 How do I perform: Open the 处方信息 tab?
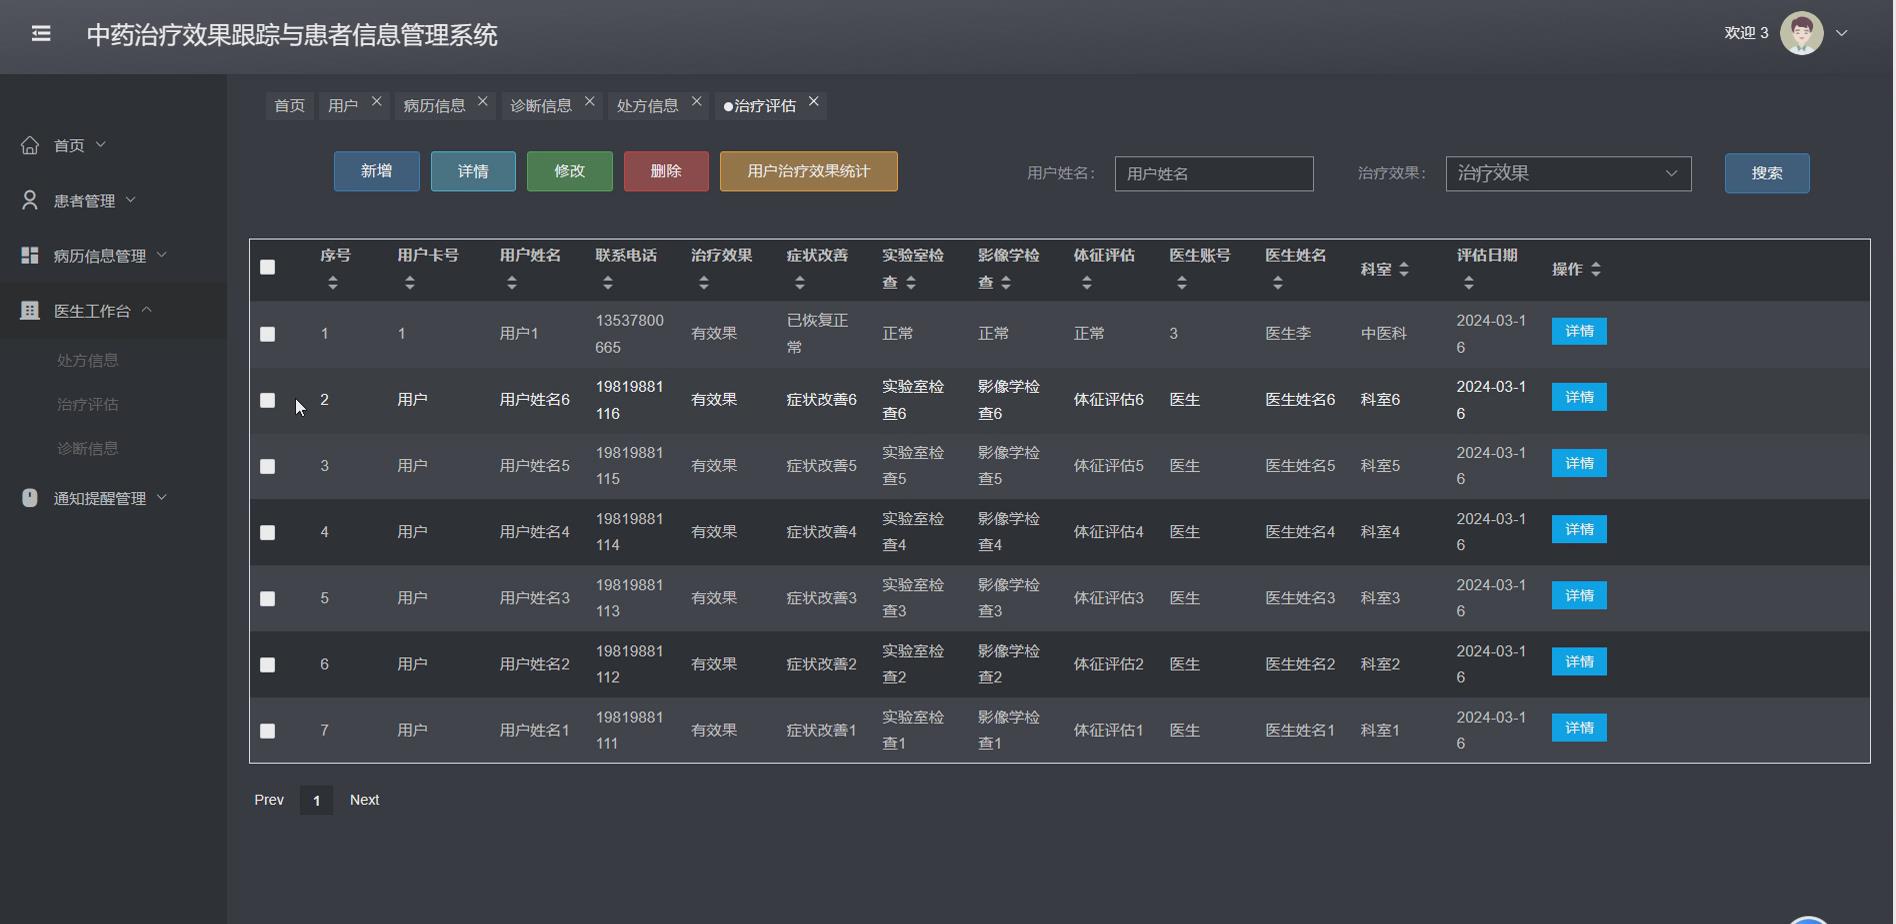click(x=648, y=105)
